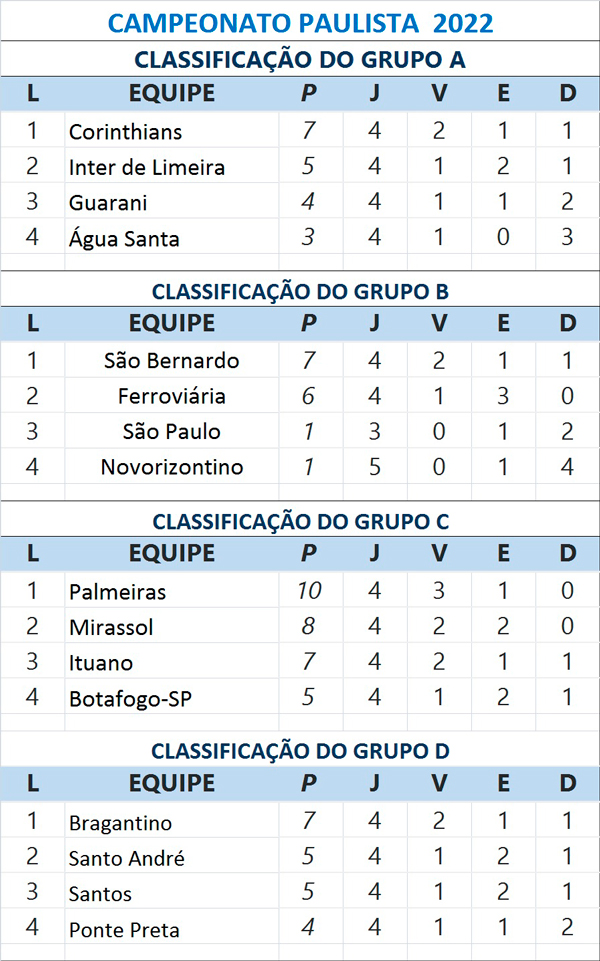Click the Guarani team name
The height and width of the screenshot is (961, 600).
(108, 202)
